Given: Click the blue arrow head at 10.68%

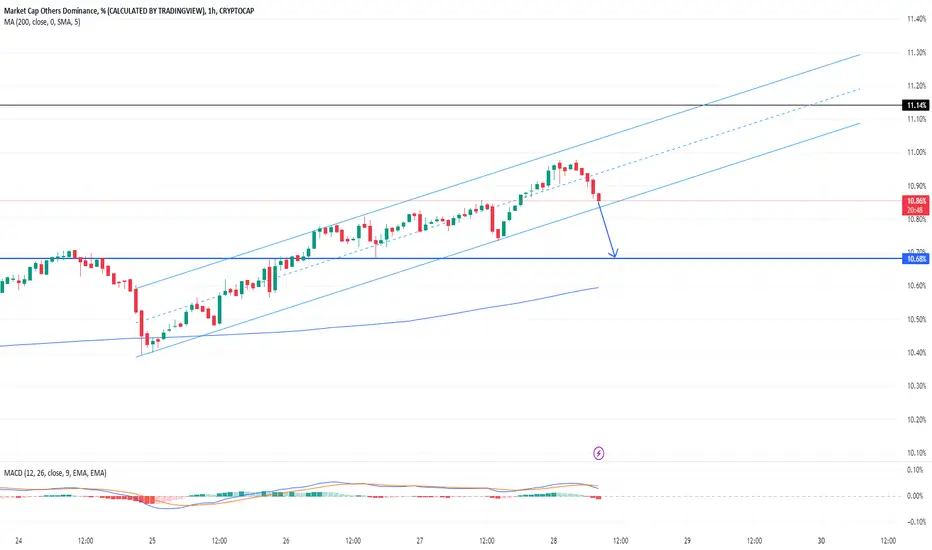Looking at the screenshot, I should pos(614,253).
